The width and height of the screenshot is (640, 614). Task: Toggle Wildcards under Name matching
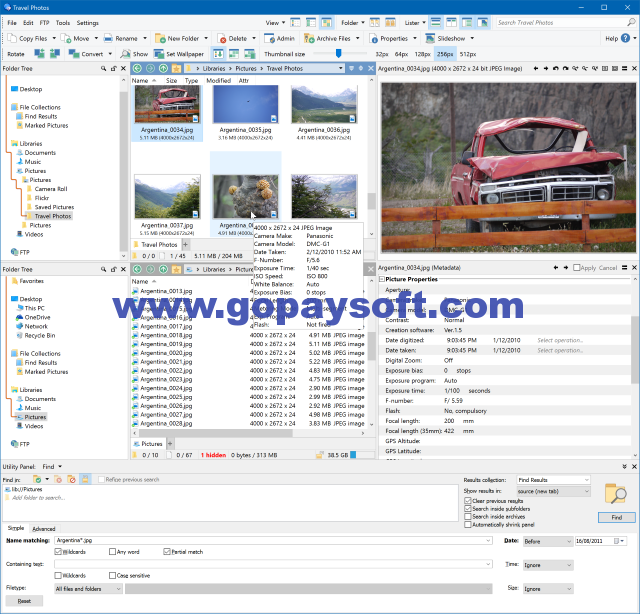(x=58, y=552)
